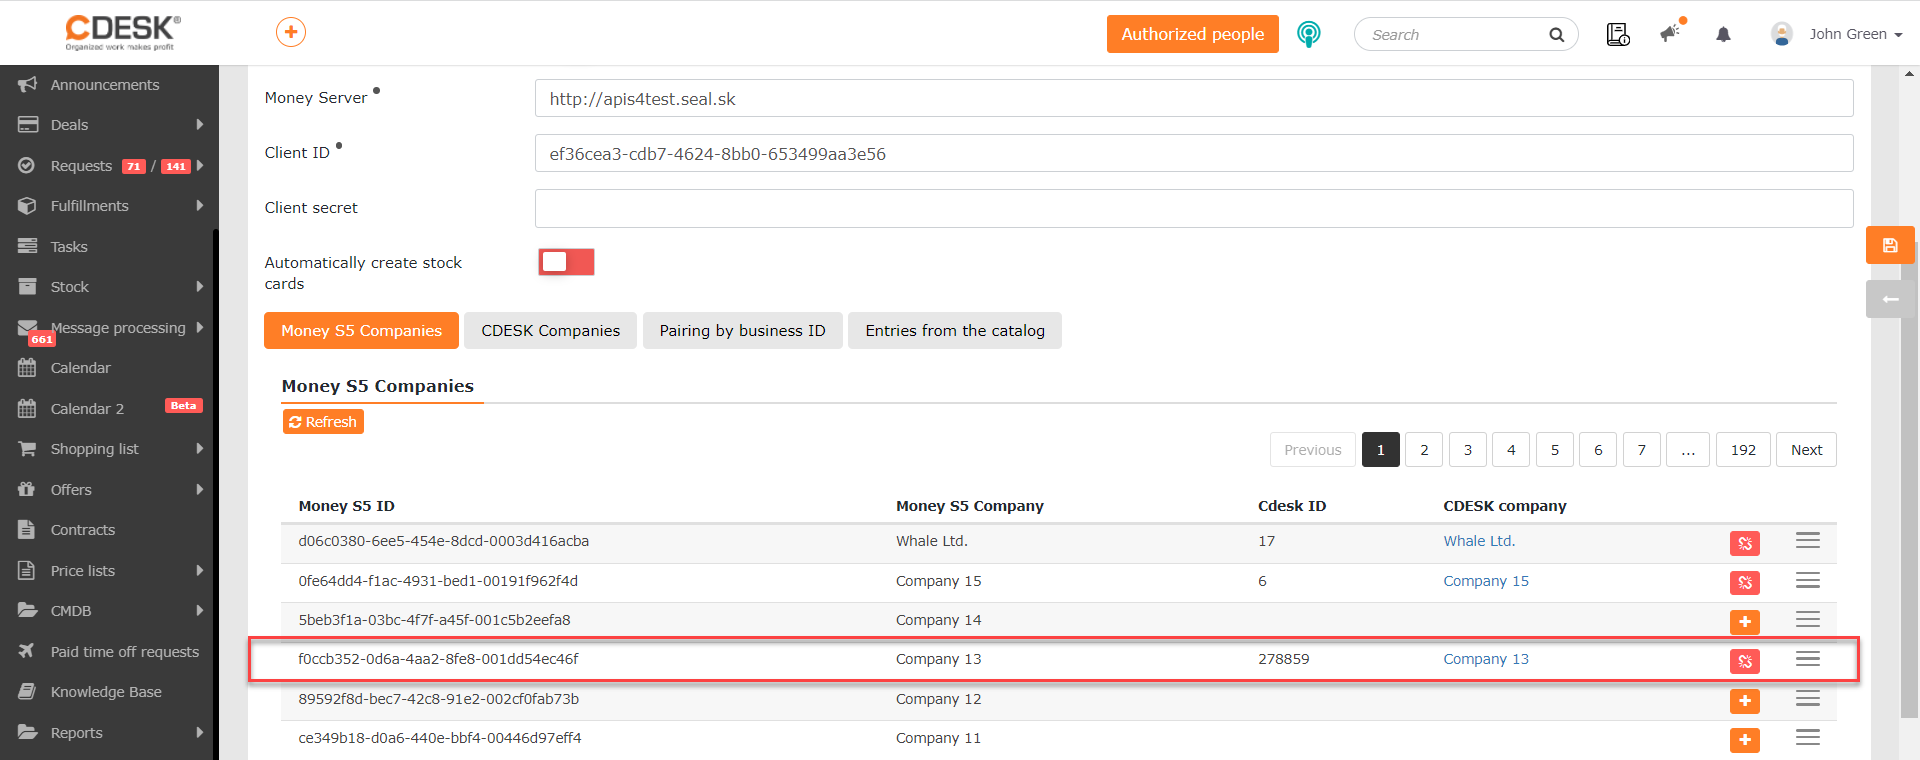1920x760 pixels.
Task: Expand the Stock submenu arrow
Action: (x=200, y=287)
